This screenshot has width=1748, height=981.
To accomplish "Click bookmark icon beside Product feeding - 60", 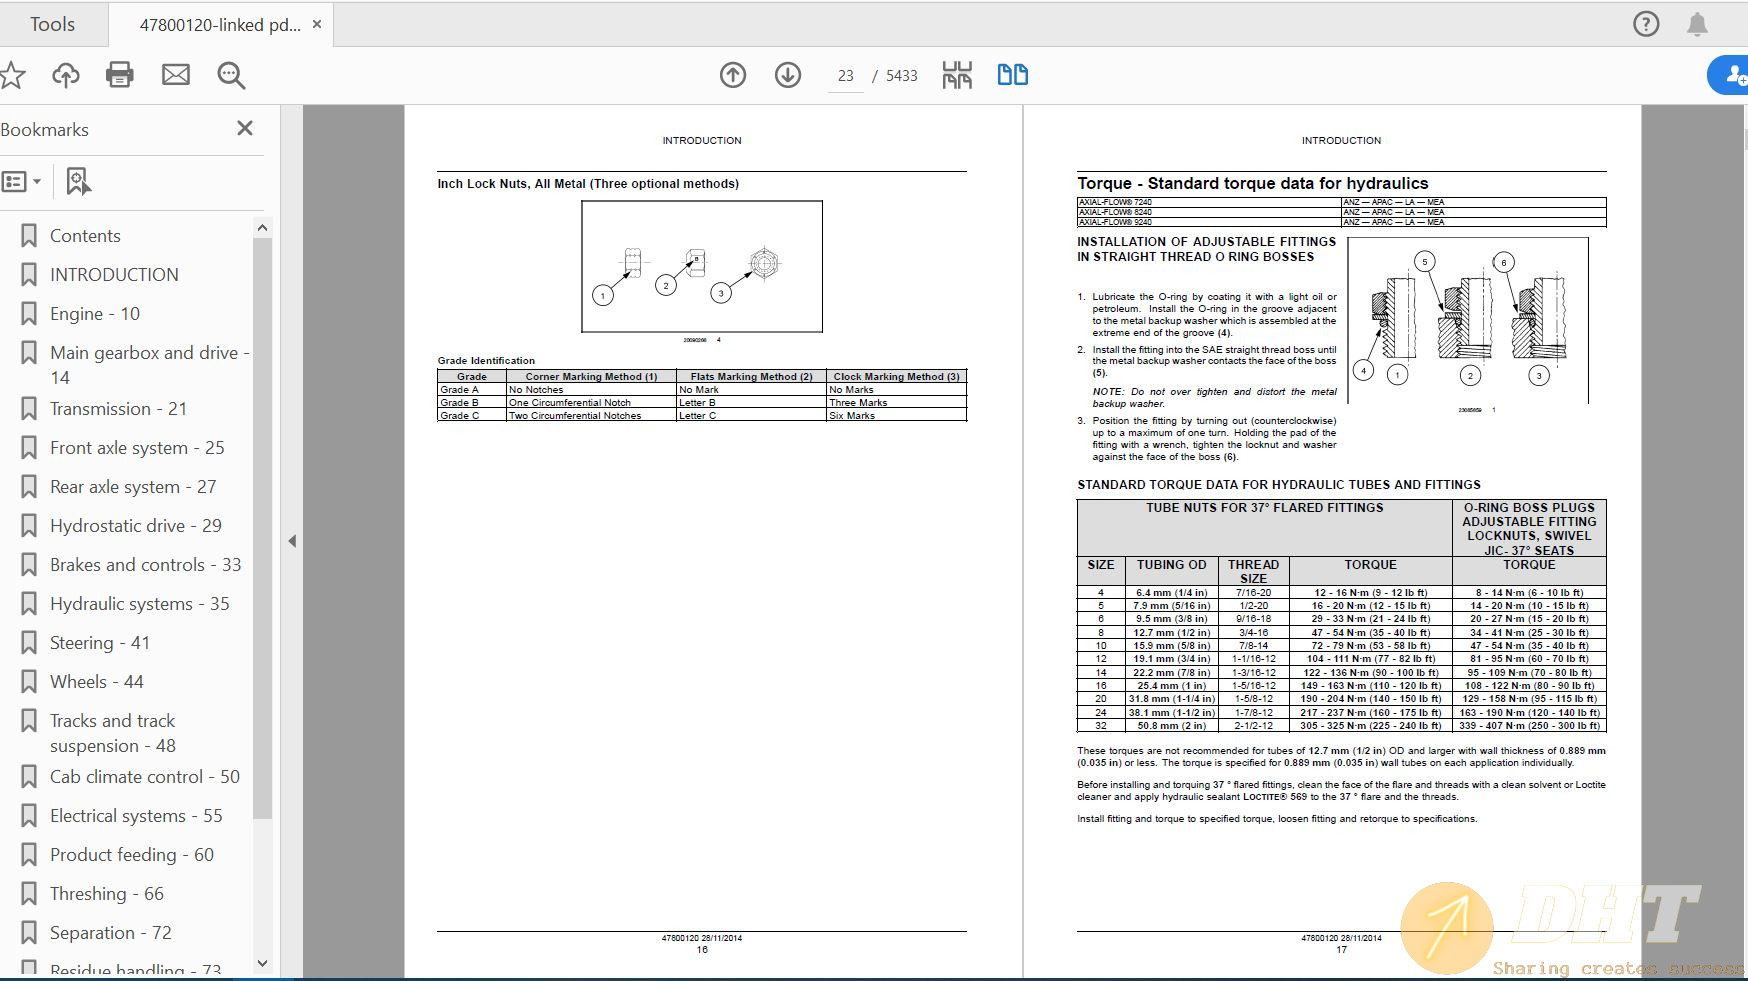I will [29, 855].
